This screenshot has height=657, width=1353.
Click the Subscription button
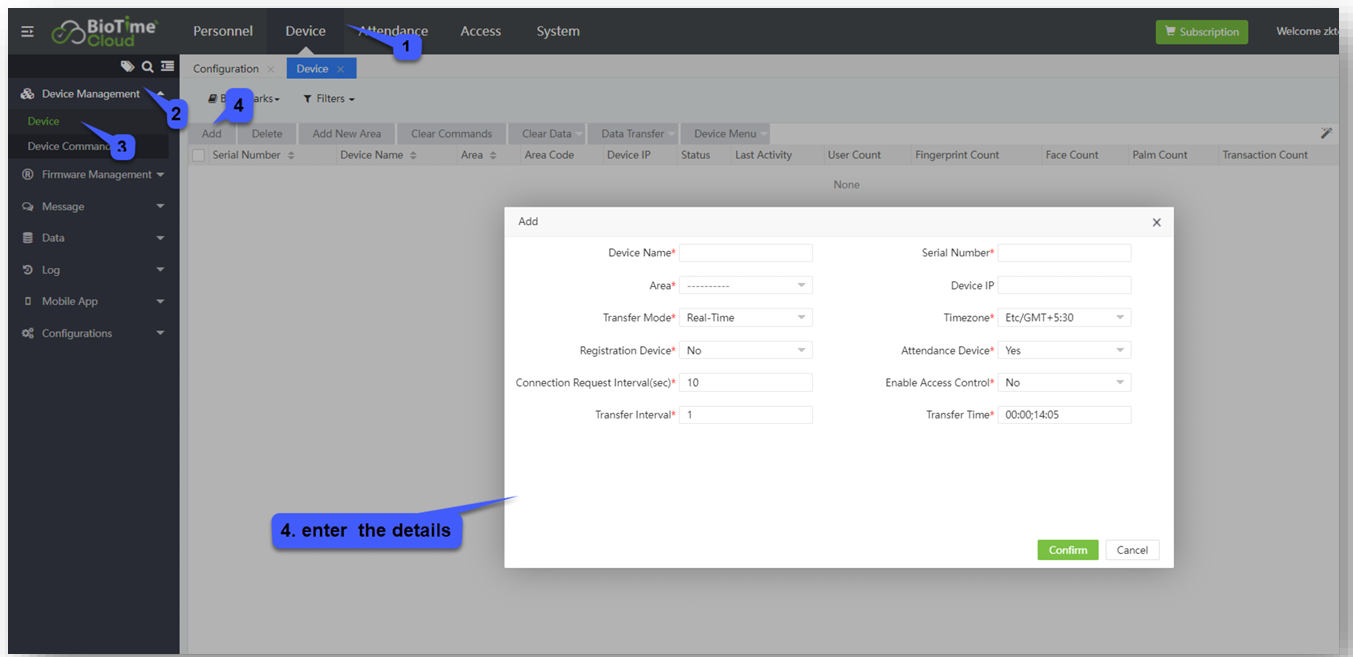1201,32
